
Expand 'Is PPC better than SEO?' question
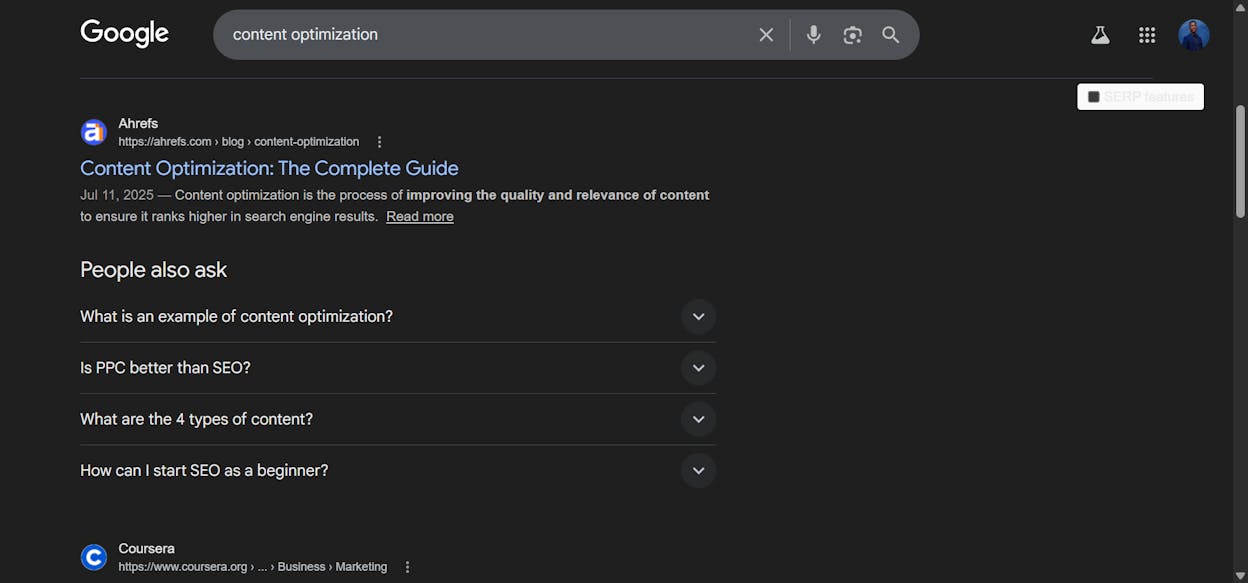(x=398, y=368)
